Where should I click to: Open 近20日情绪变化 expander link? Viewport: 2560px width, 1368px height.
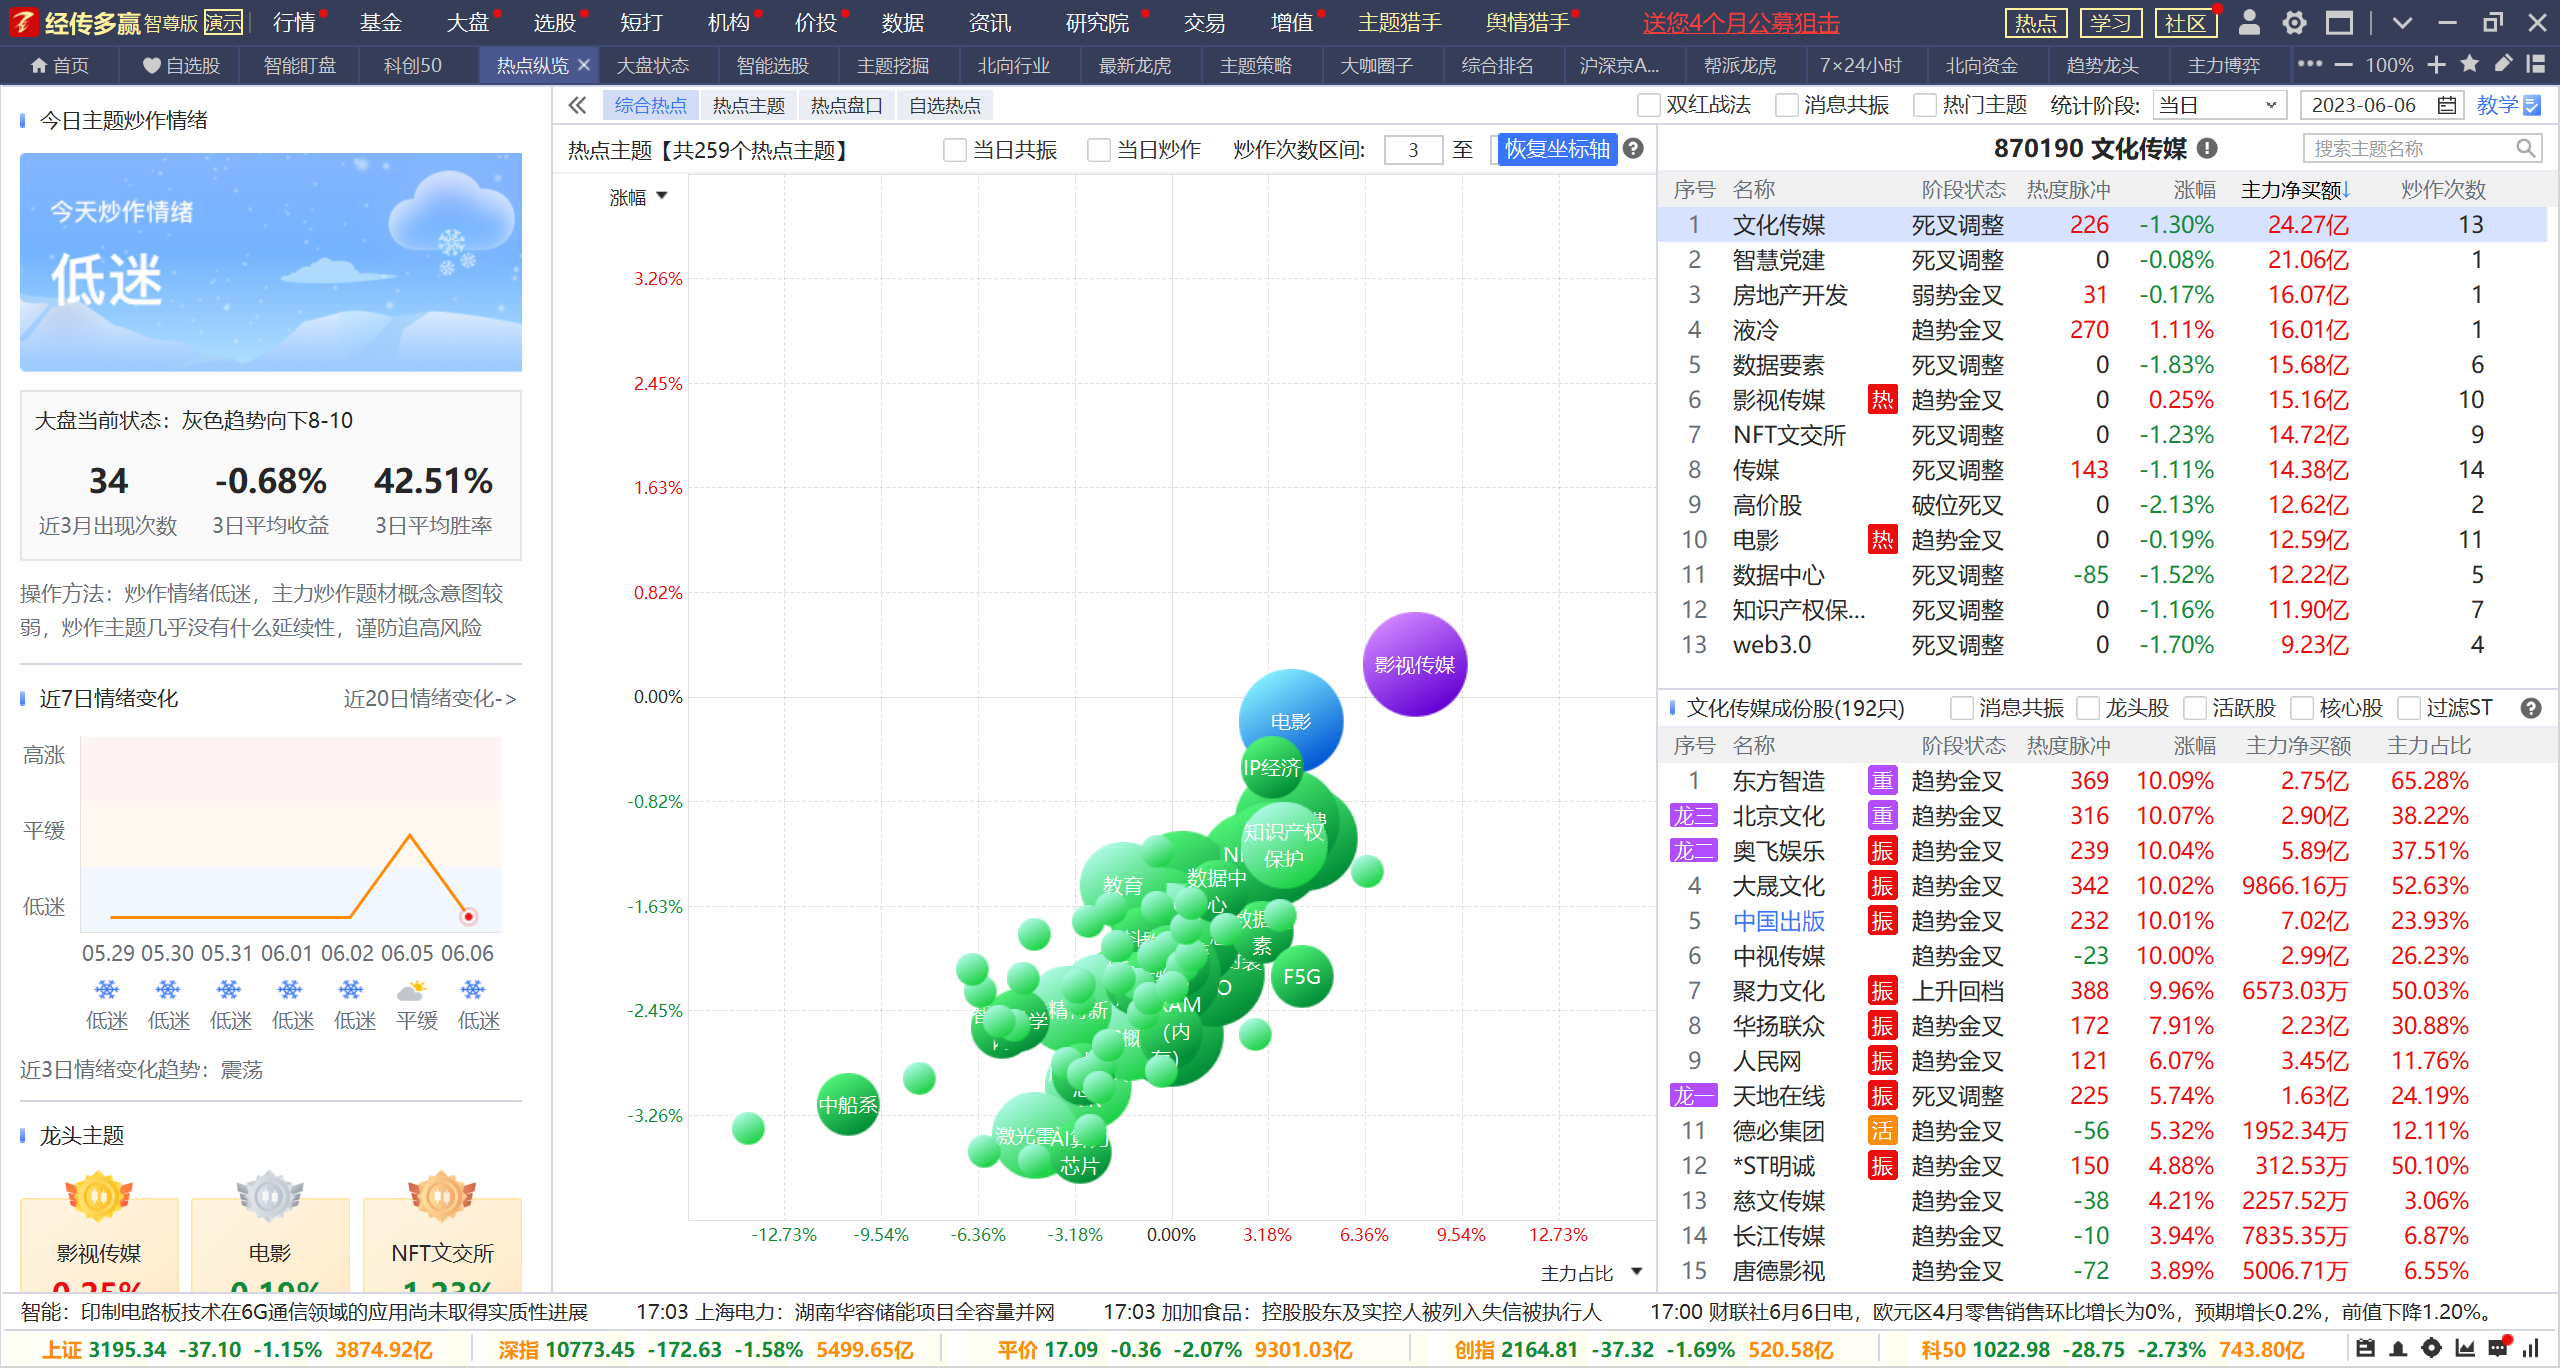click(x=430, y=698)
